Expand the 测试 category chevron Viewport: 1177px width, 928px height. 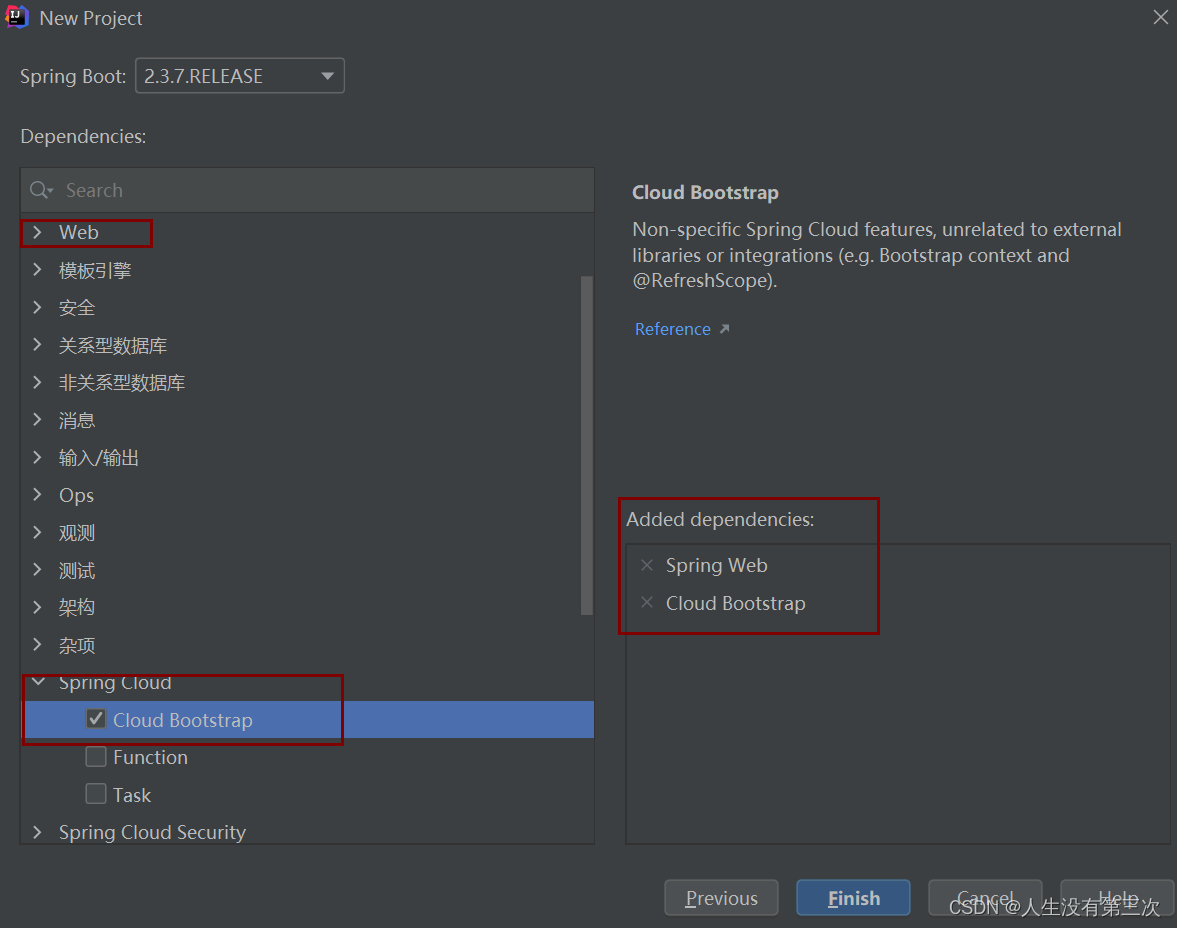(37, 570)
